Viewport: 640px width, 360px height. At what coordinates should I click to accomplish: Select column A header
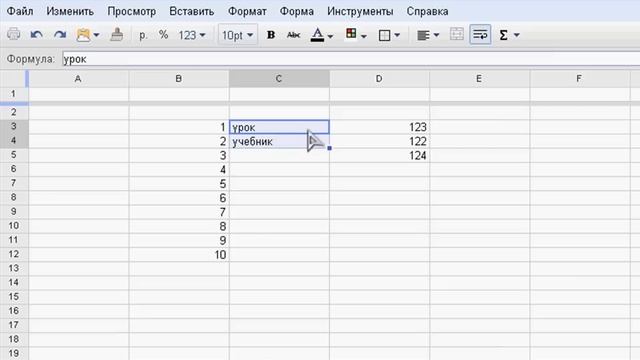click(x=78, y=79)
